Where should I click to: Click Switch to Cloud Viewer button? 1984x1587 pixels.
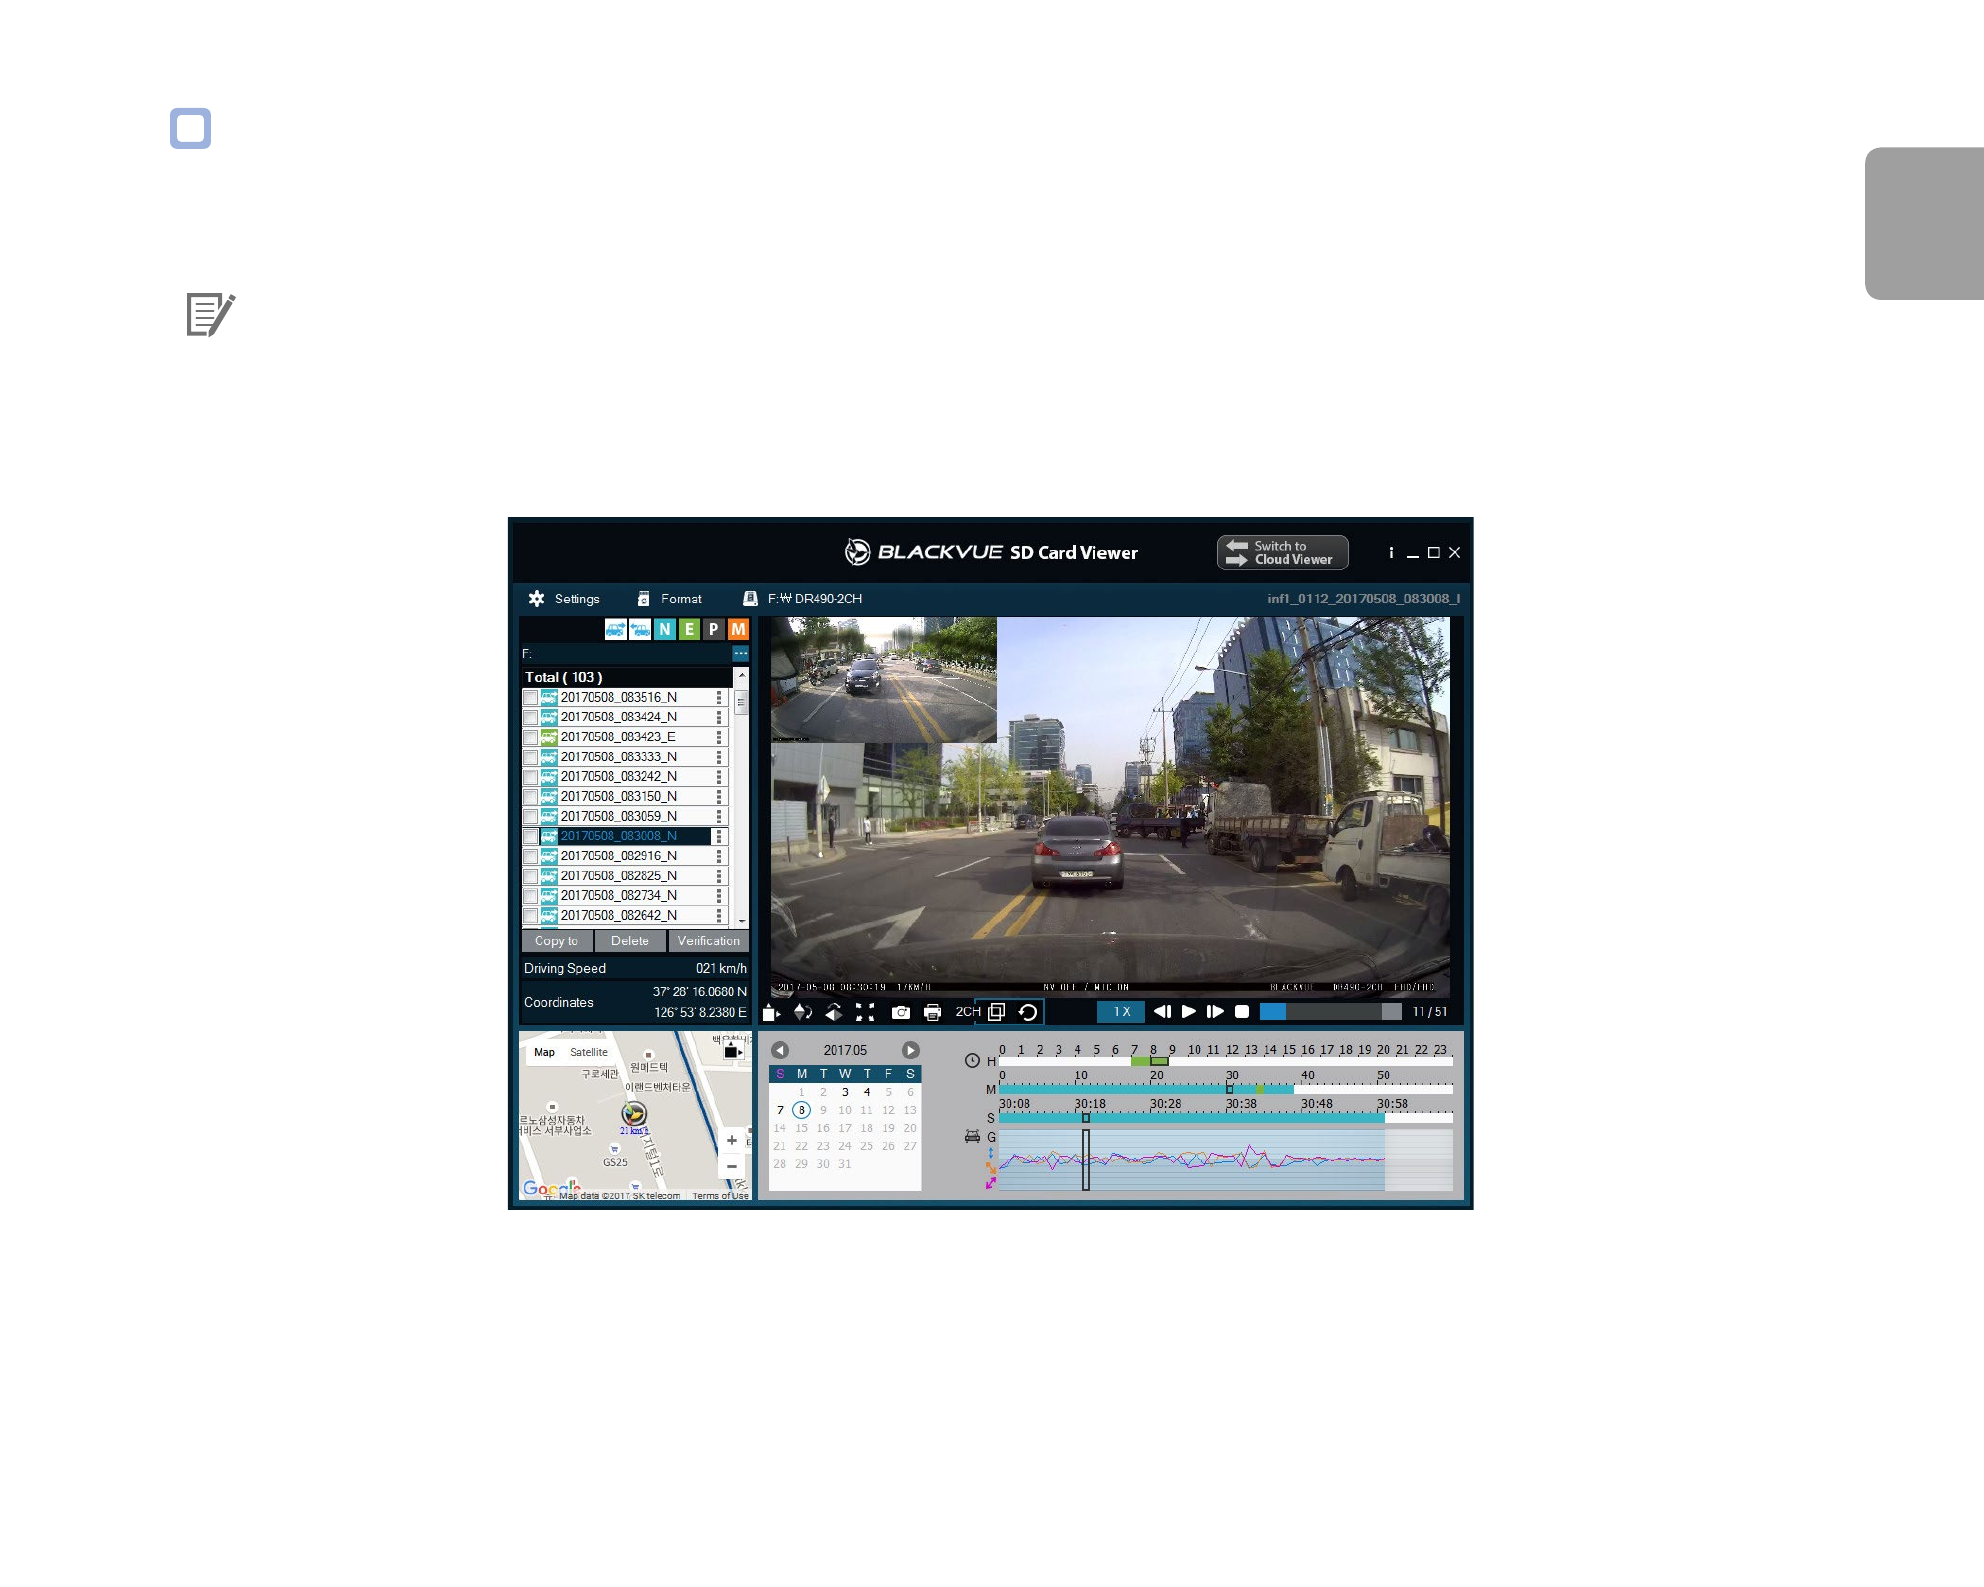click(x=1282, y=553)
